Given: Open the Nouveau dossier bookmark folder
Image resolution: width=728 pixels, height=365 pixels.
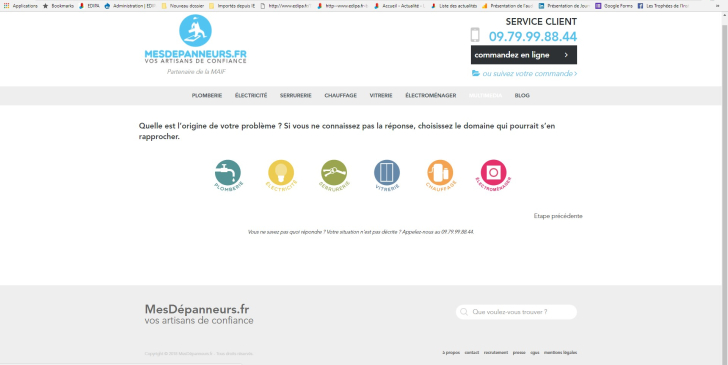Looking at the screenshot, I should (x=182, y=6).
